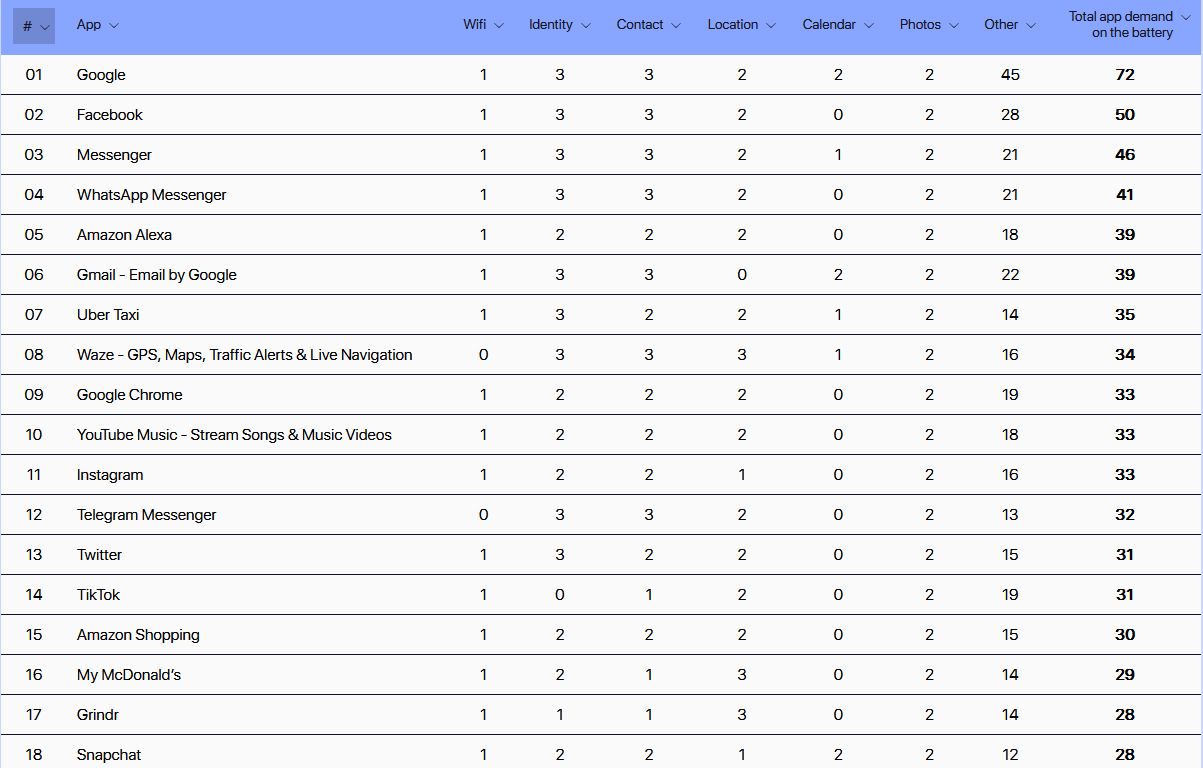Viewport: 1203px width, 768px height.
Task: Click TikTok's total demand value 31
Action: (x=1125, y=595)
